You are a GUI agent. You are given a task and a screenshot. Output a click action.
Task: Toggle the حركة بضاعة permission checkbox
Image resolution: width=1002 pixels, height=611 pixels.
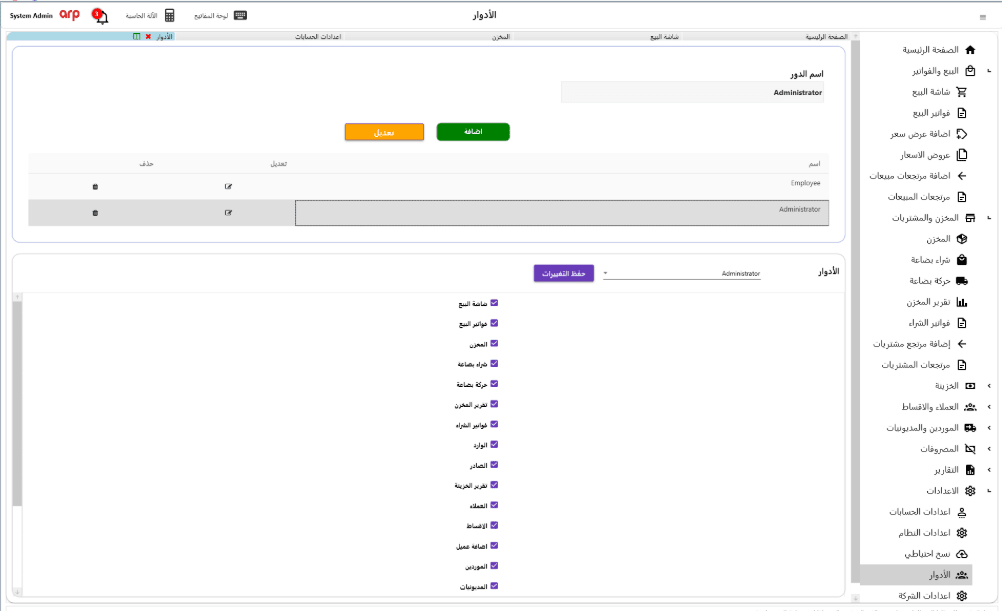tap(494, 384)
